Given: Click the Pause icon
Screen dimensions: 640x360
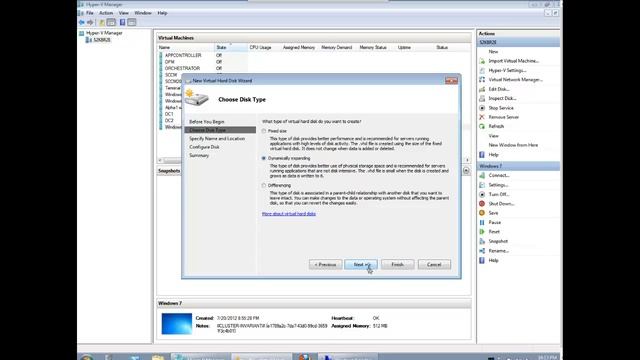Looking at the screenshot, I should click(482, 222).
